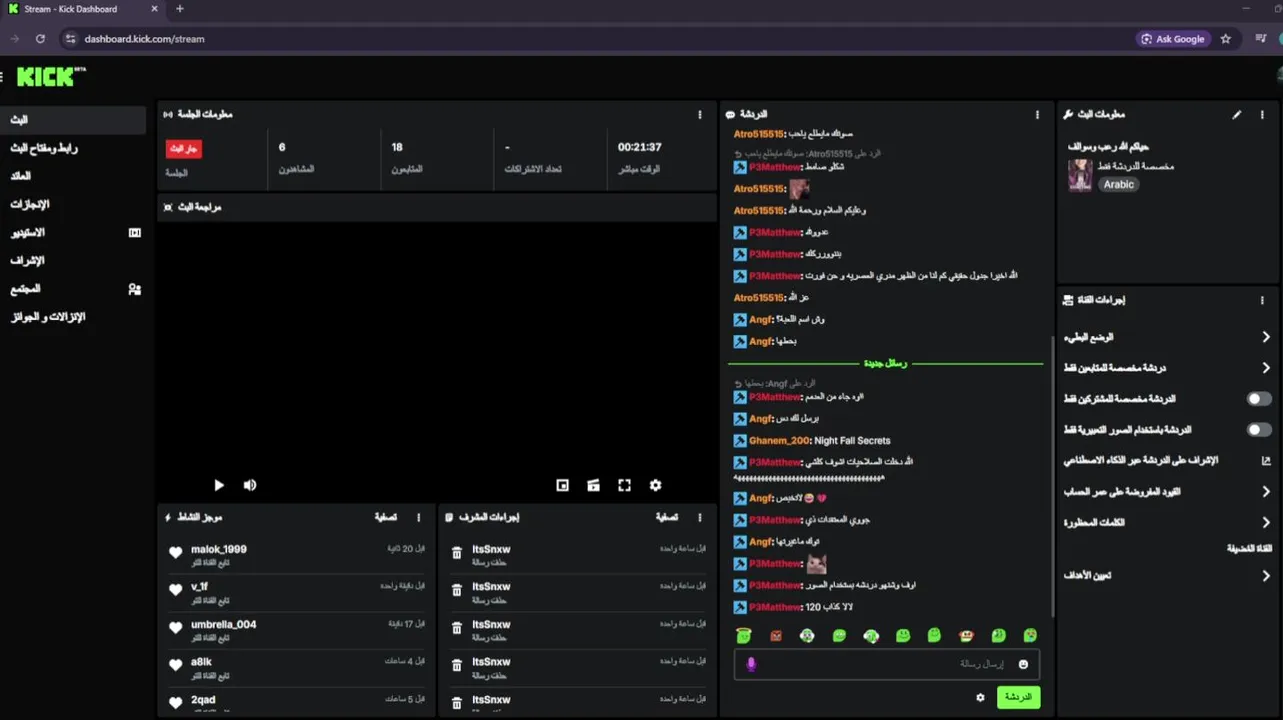Open chat settings gear beside send button
The height and width of the screenshot is (720, 1283).
click(980, 697)
